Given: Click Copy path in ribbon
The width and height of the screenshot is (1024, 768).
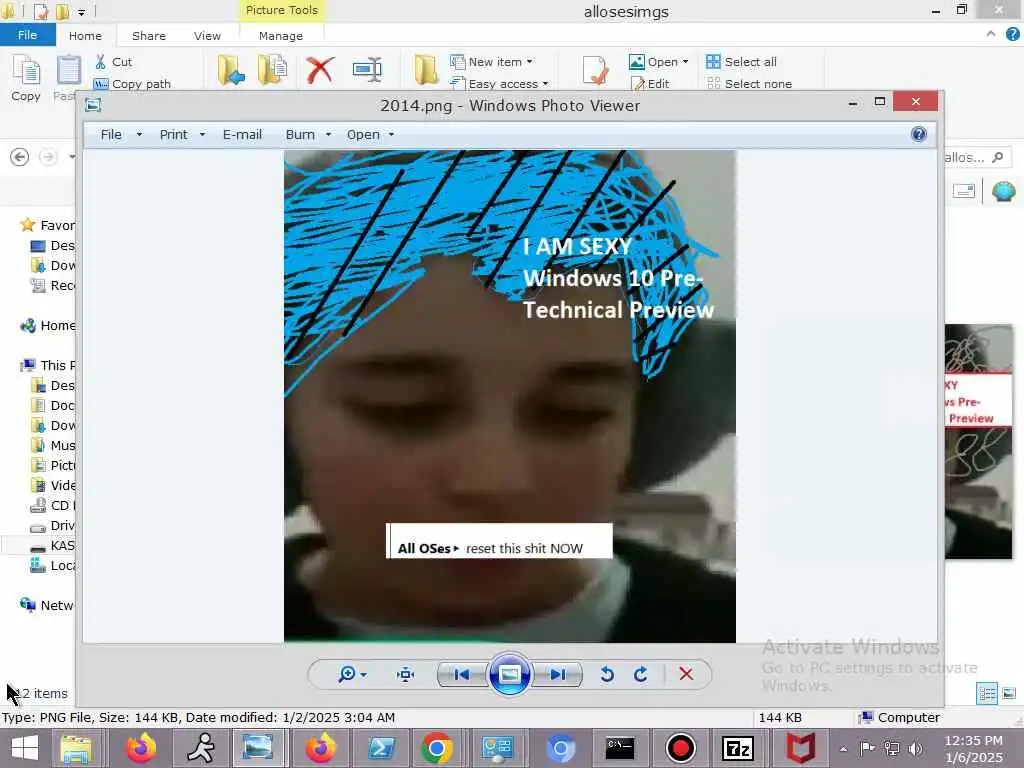Looking at the screenshot, I should coord(133,84).
